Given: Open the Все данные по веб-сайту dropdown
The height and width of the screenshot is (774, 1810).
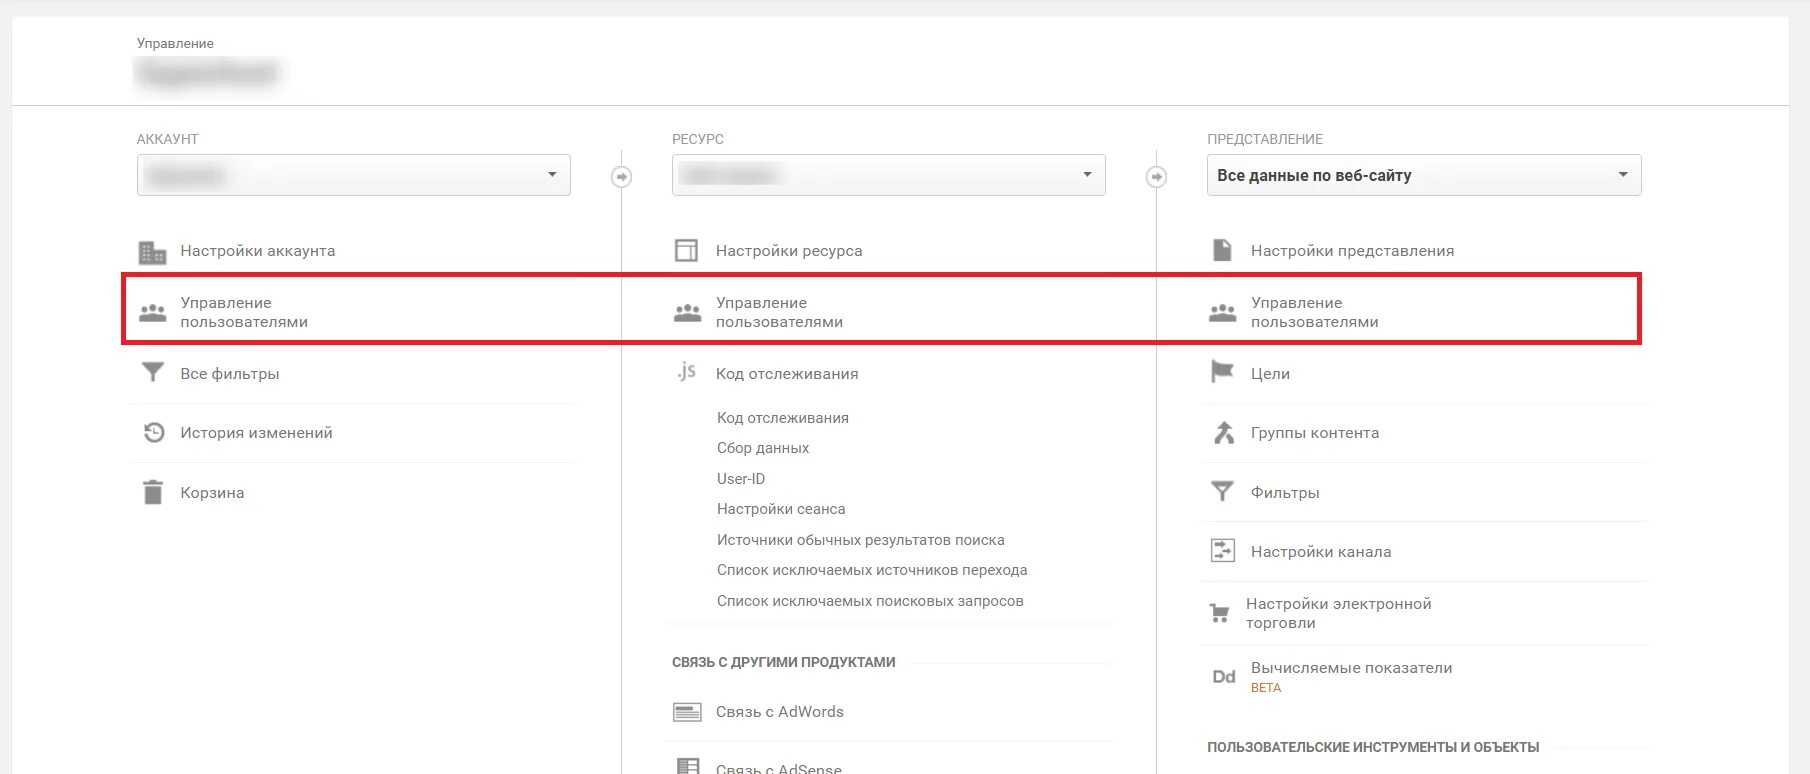Looking at the screenshot, I should [x=1424, y=175].
